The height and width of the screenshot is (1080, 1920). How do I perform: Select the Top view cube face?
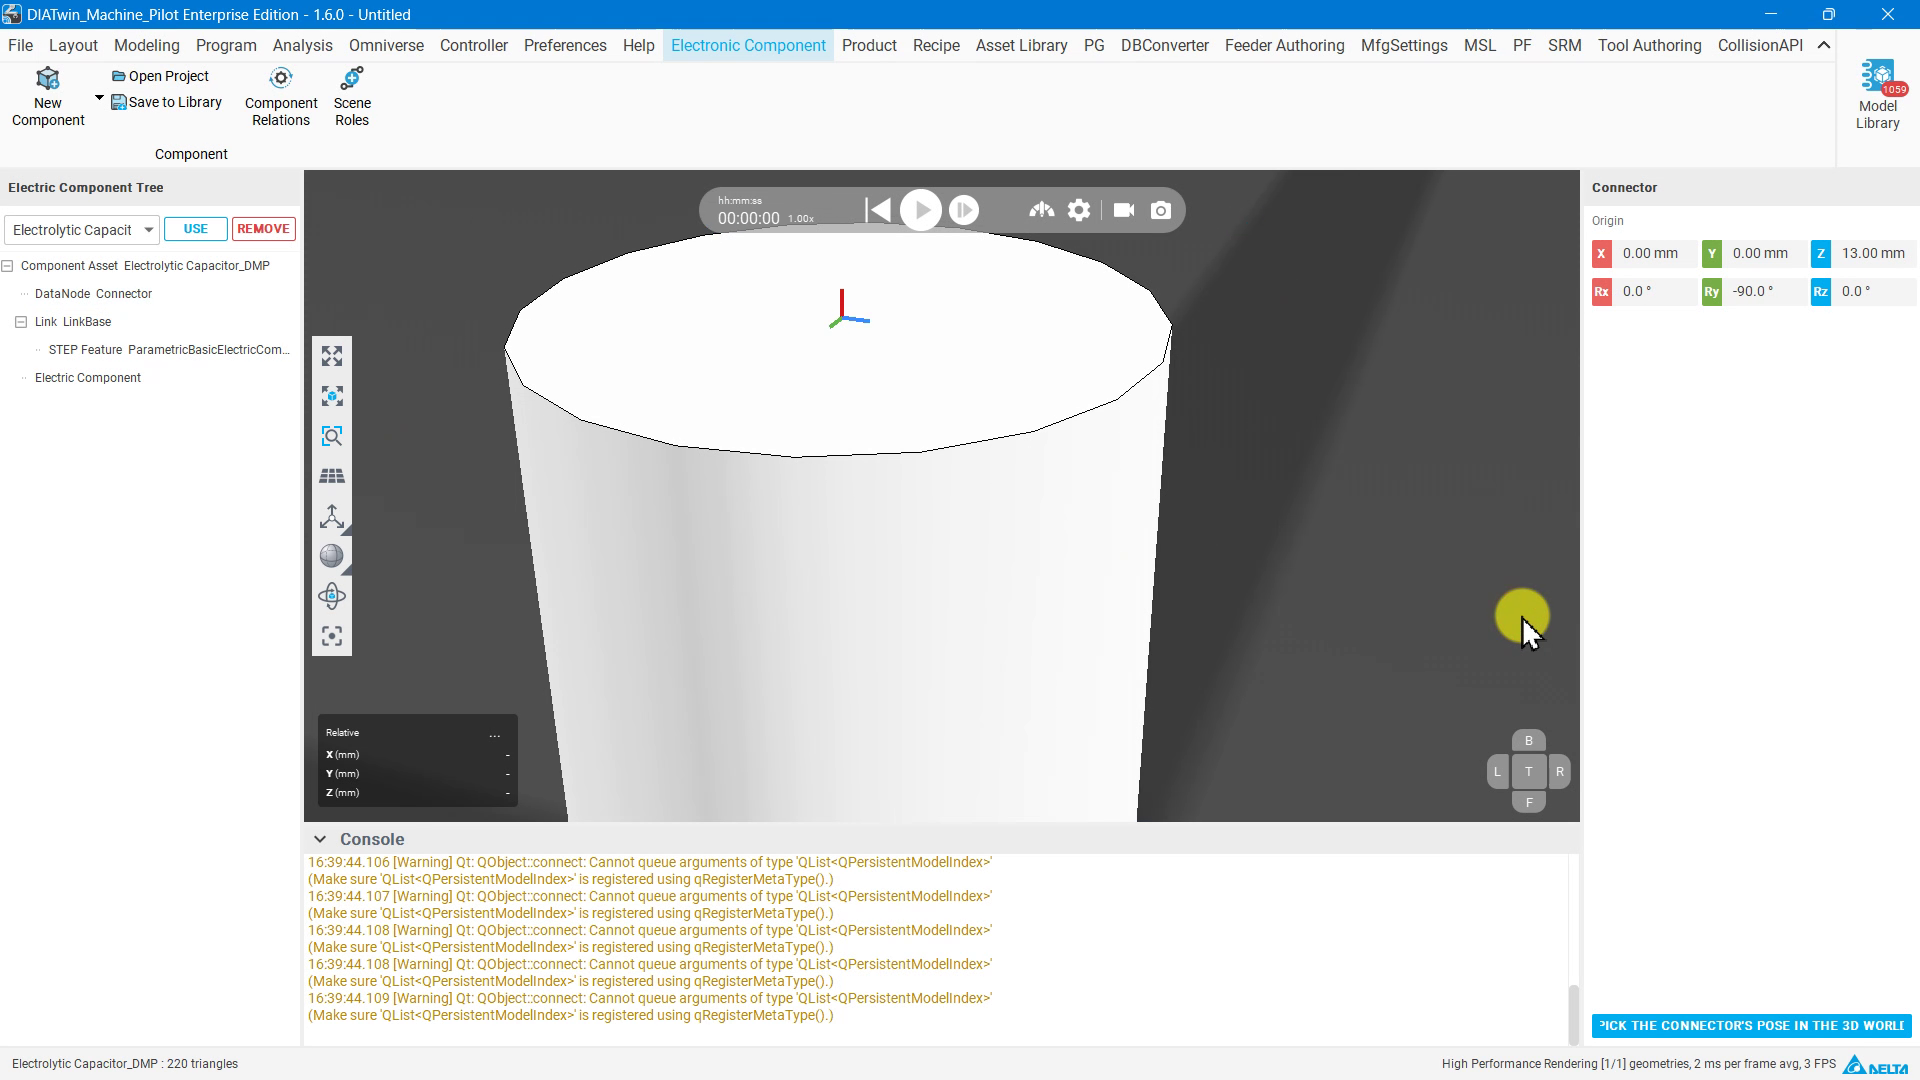coord(1528,771)
